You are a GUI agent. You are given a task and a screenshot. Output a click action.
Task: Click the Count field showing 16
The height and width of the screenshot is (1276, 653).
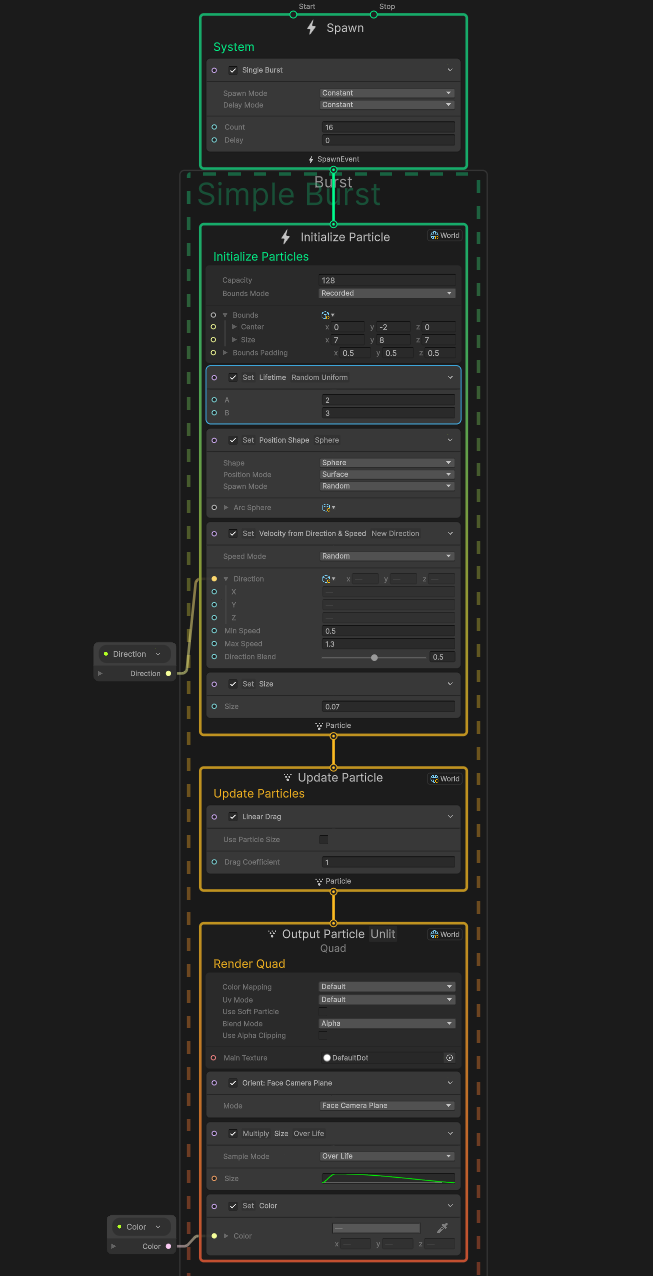(388, 127)
